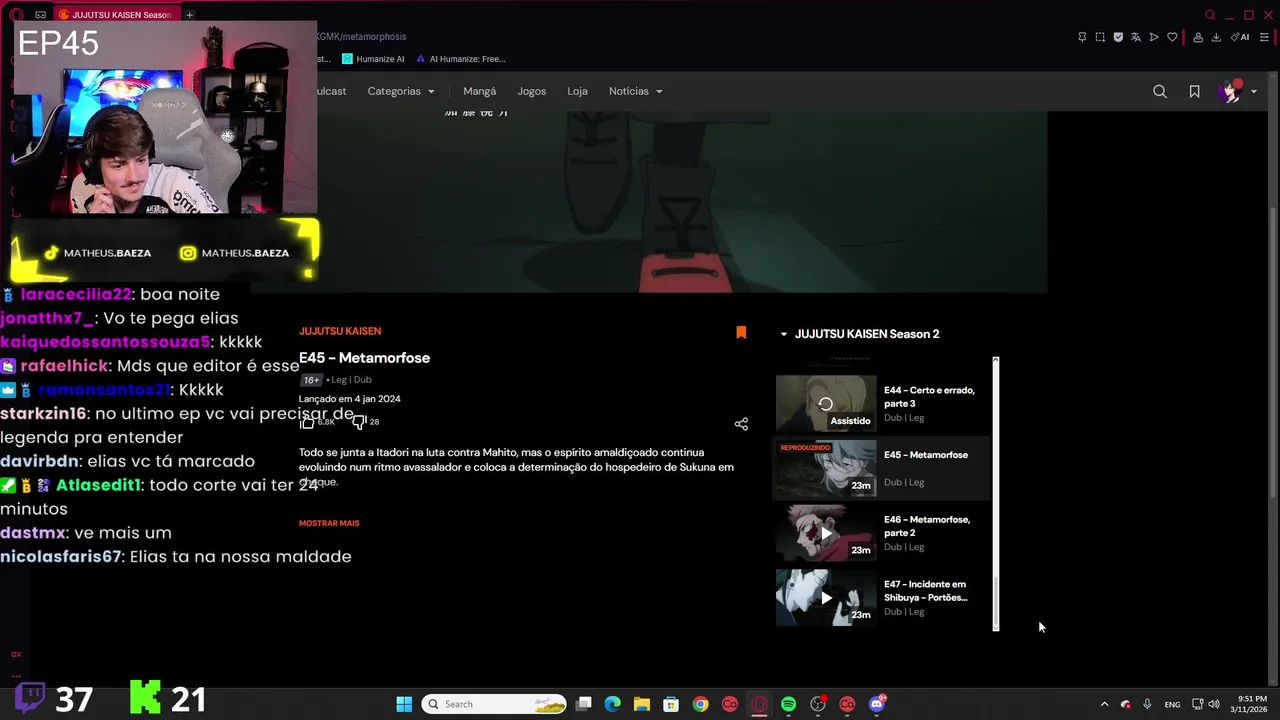Viewport: 1280px width, 720px height.
Task: Click the pin tab icon in browser toolbar
Action: [1082, 37]
